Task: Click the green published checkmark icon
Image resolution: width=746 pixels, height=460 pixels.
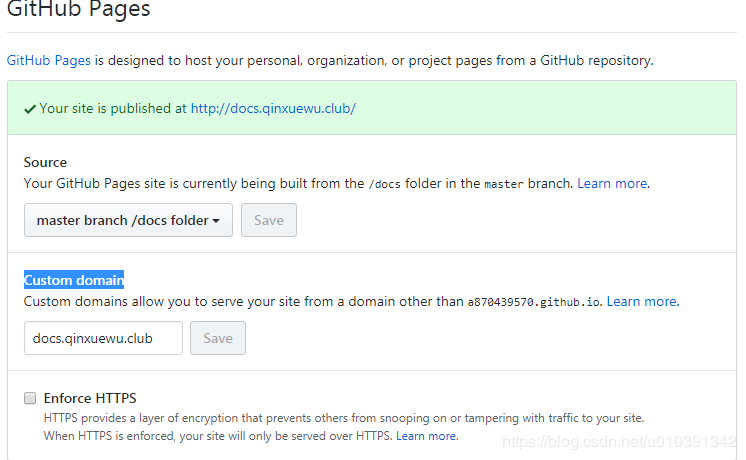Action: [x=30, y=108]
